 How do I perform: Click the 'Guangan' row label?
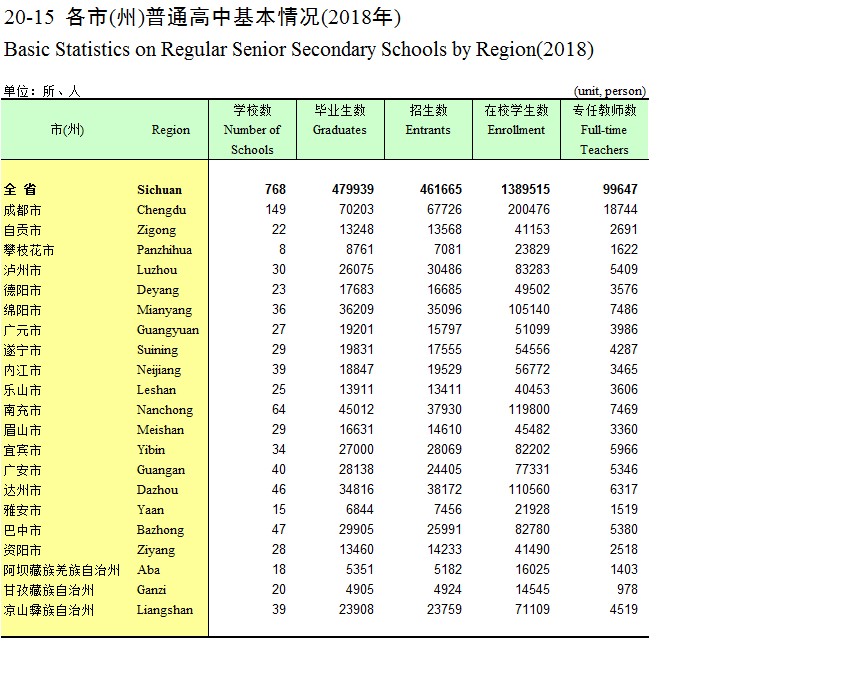click(x=161, y=470)
